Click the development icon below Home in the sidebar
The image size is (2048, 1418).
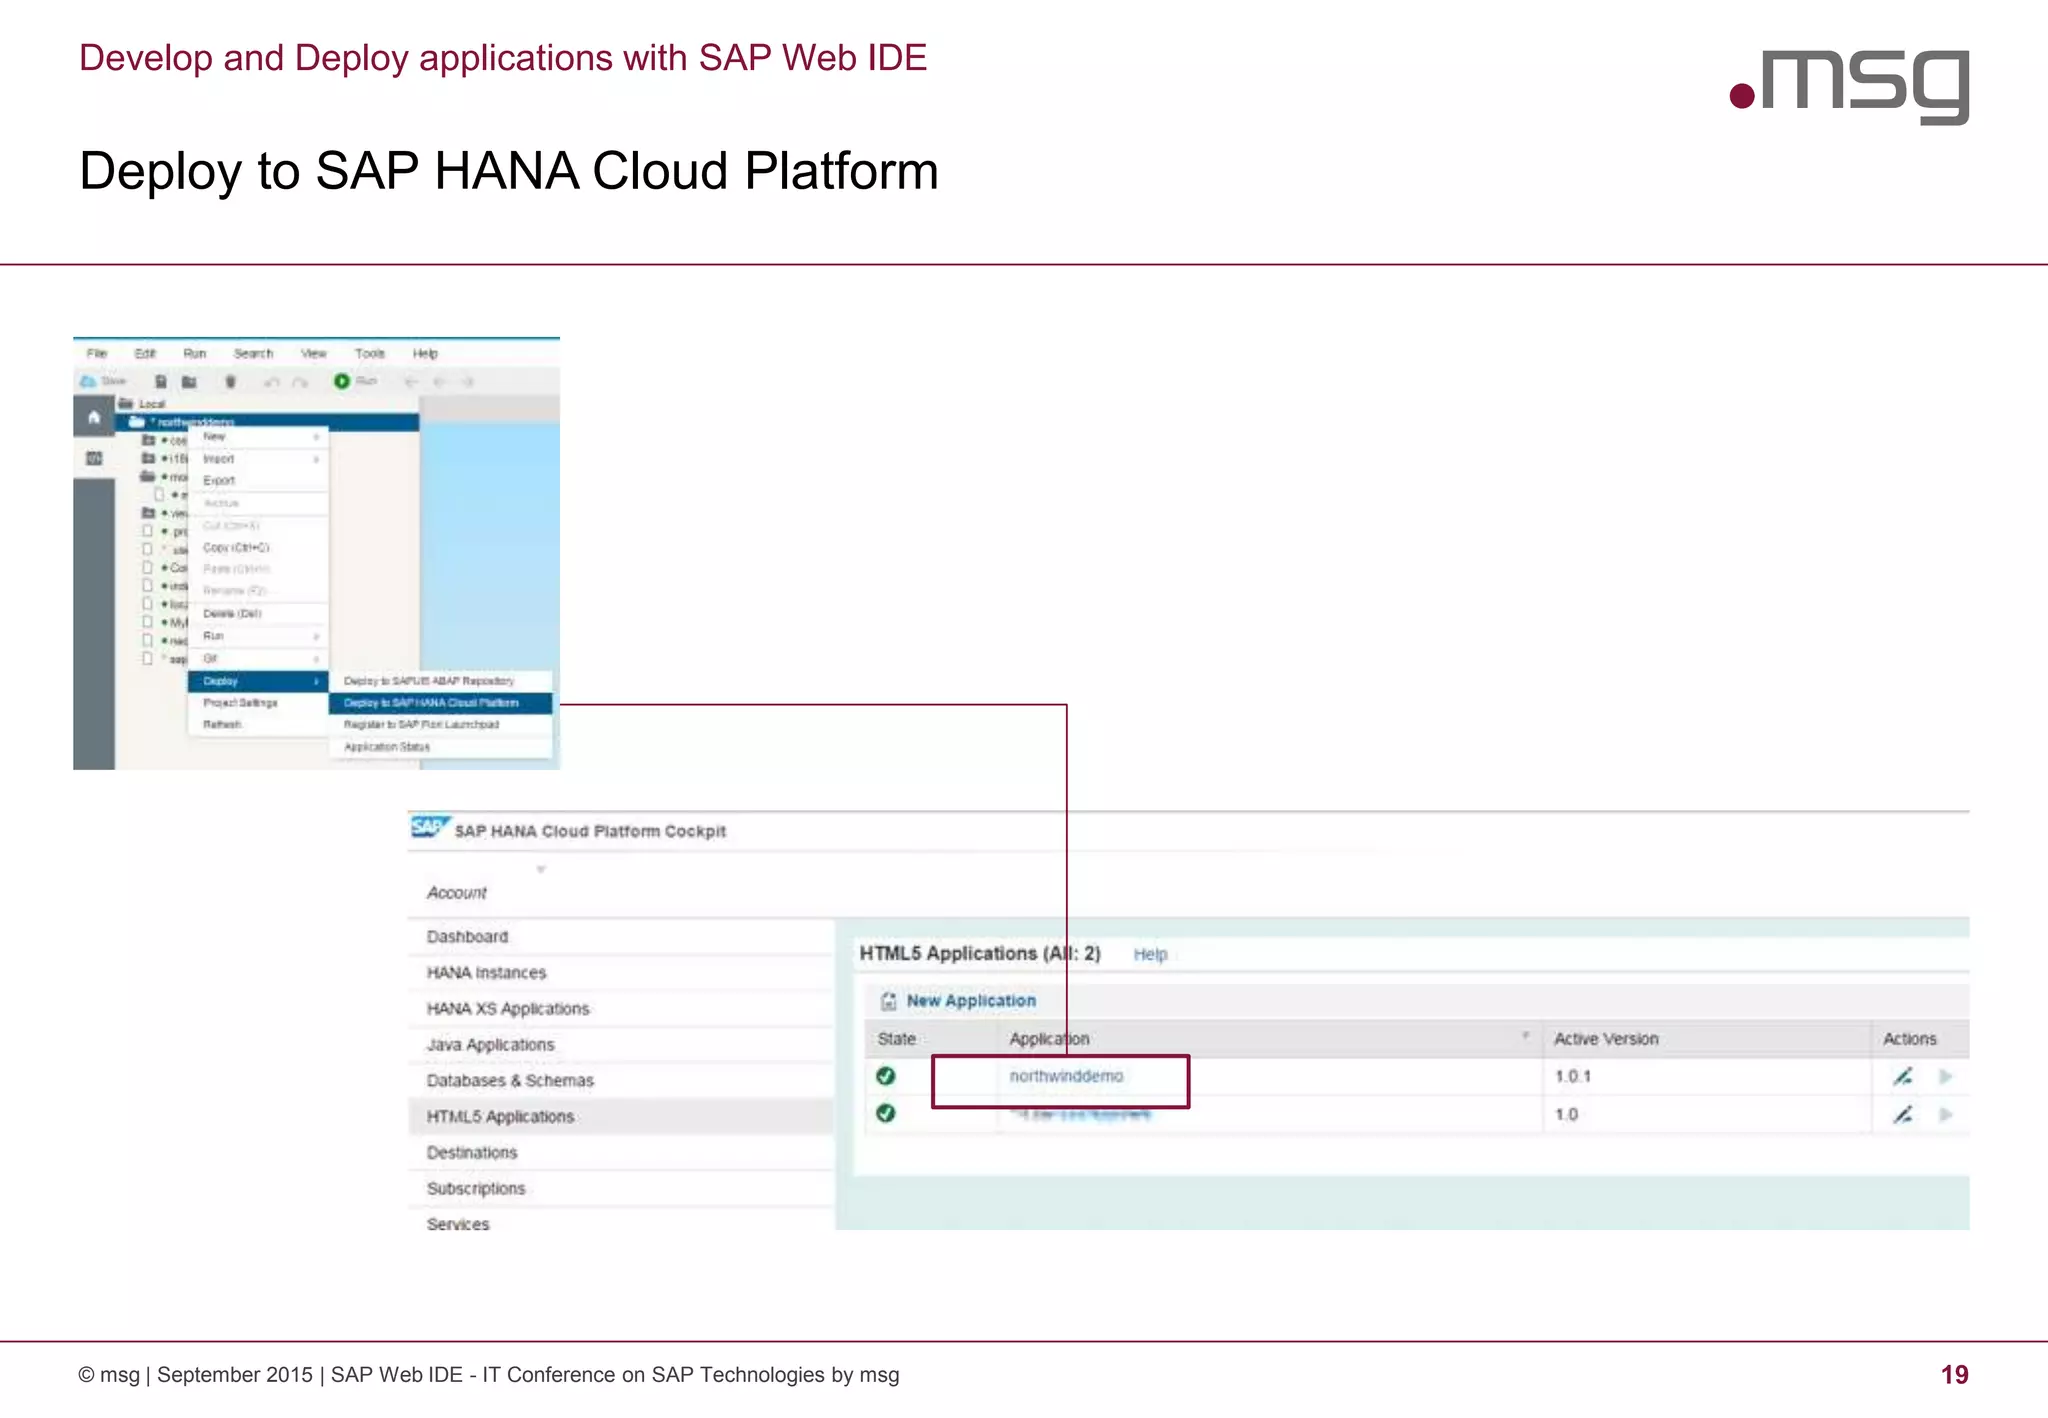pos(94,458)
